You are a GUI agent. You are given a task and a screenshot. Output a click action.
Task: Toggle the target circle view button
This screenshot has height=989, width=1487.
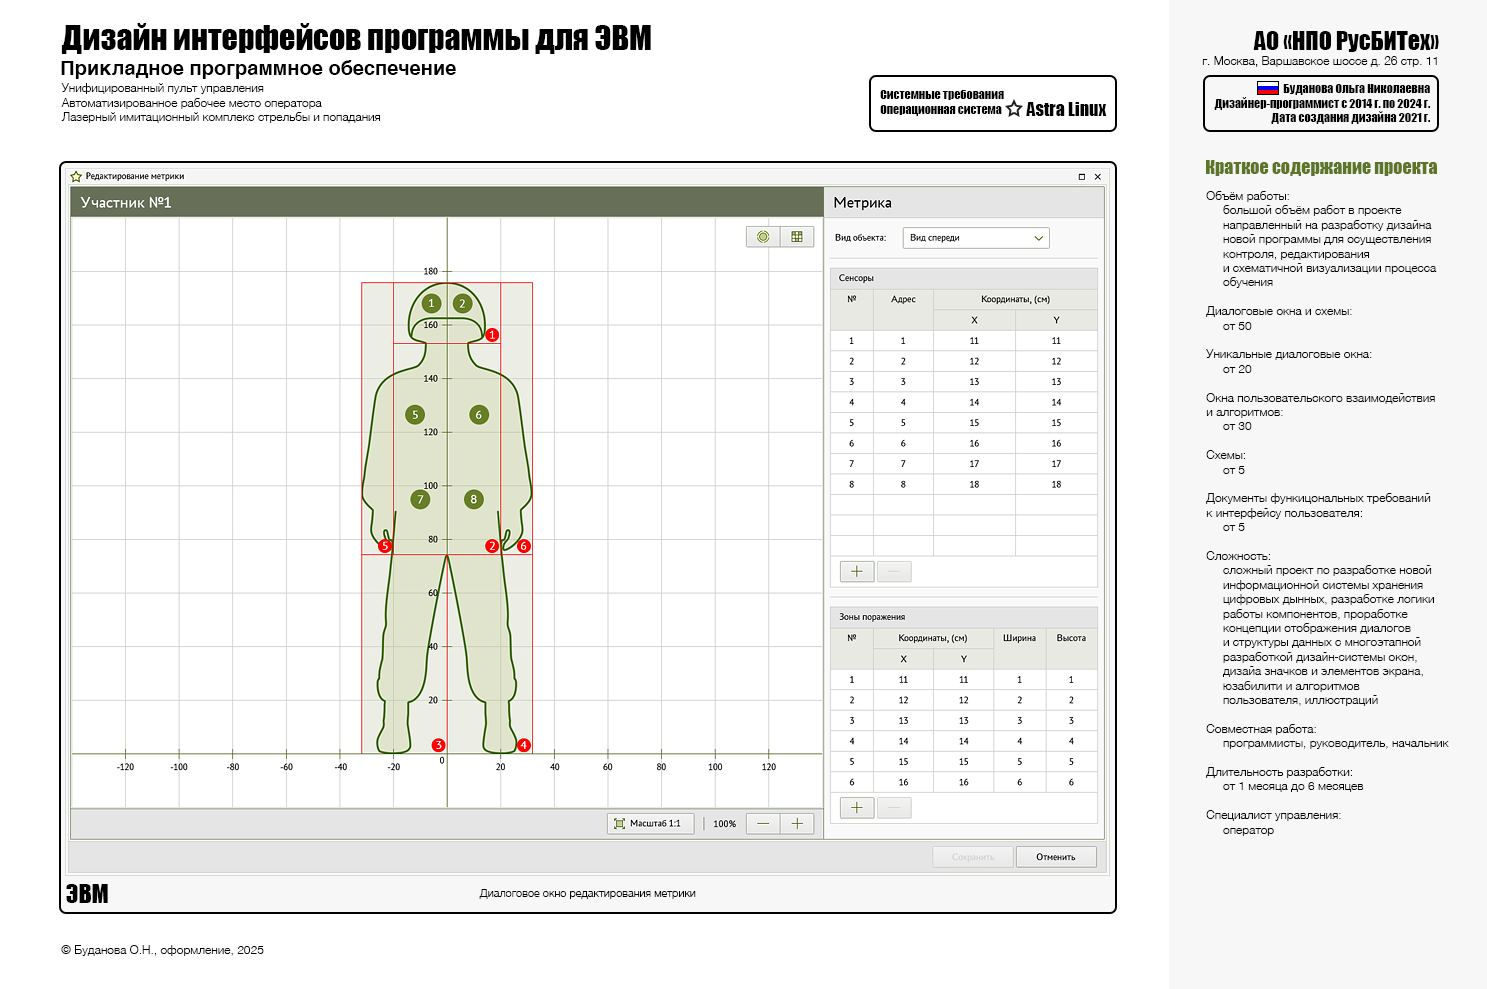pyautogui.click(x=763, y=237)
